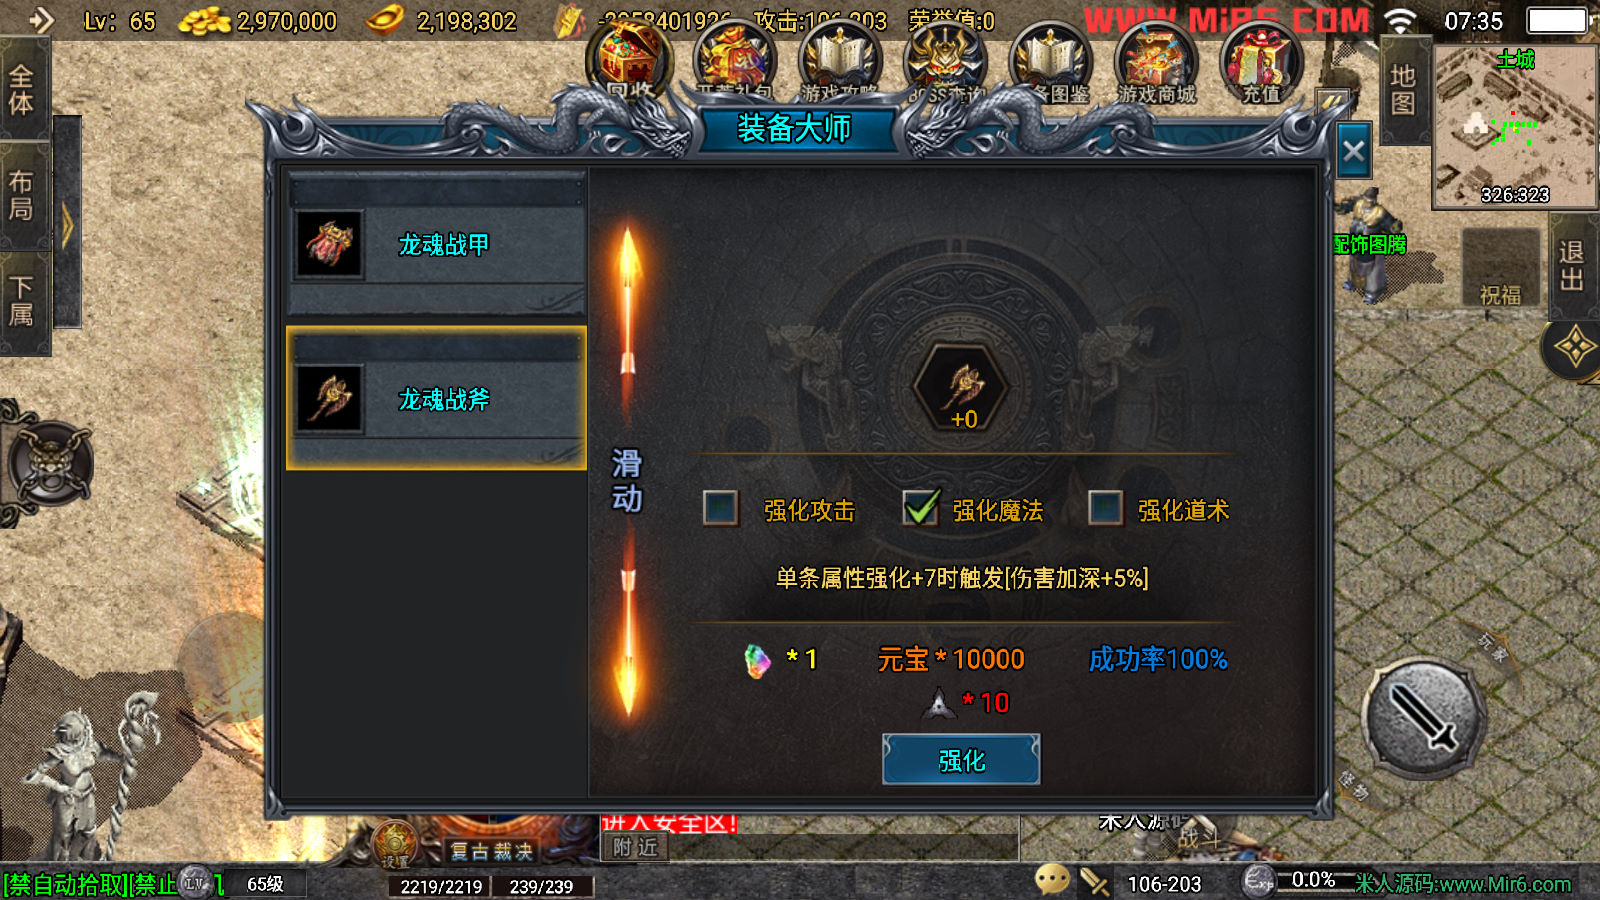
Task: Click the 强化 enhance button
Action: (x=961, y=760)
